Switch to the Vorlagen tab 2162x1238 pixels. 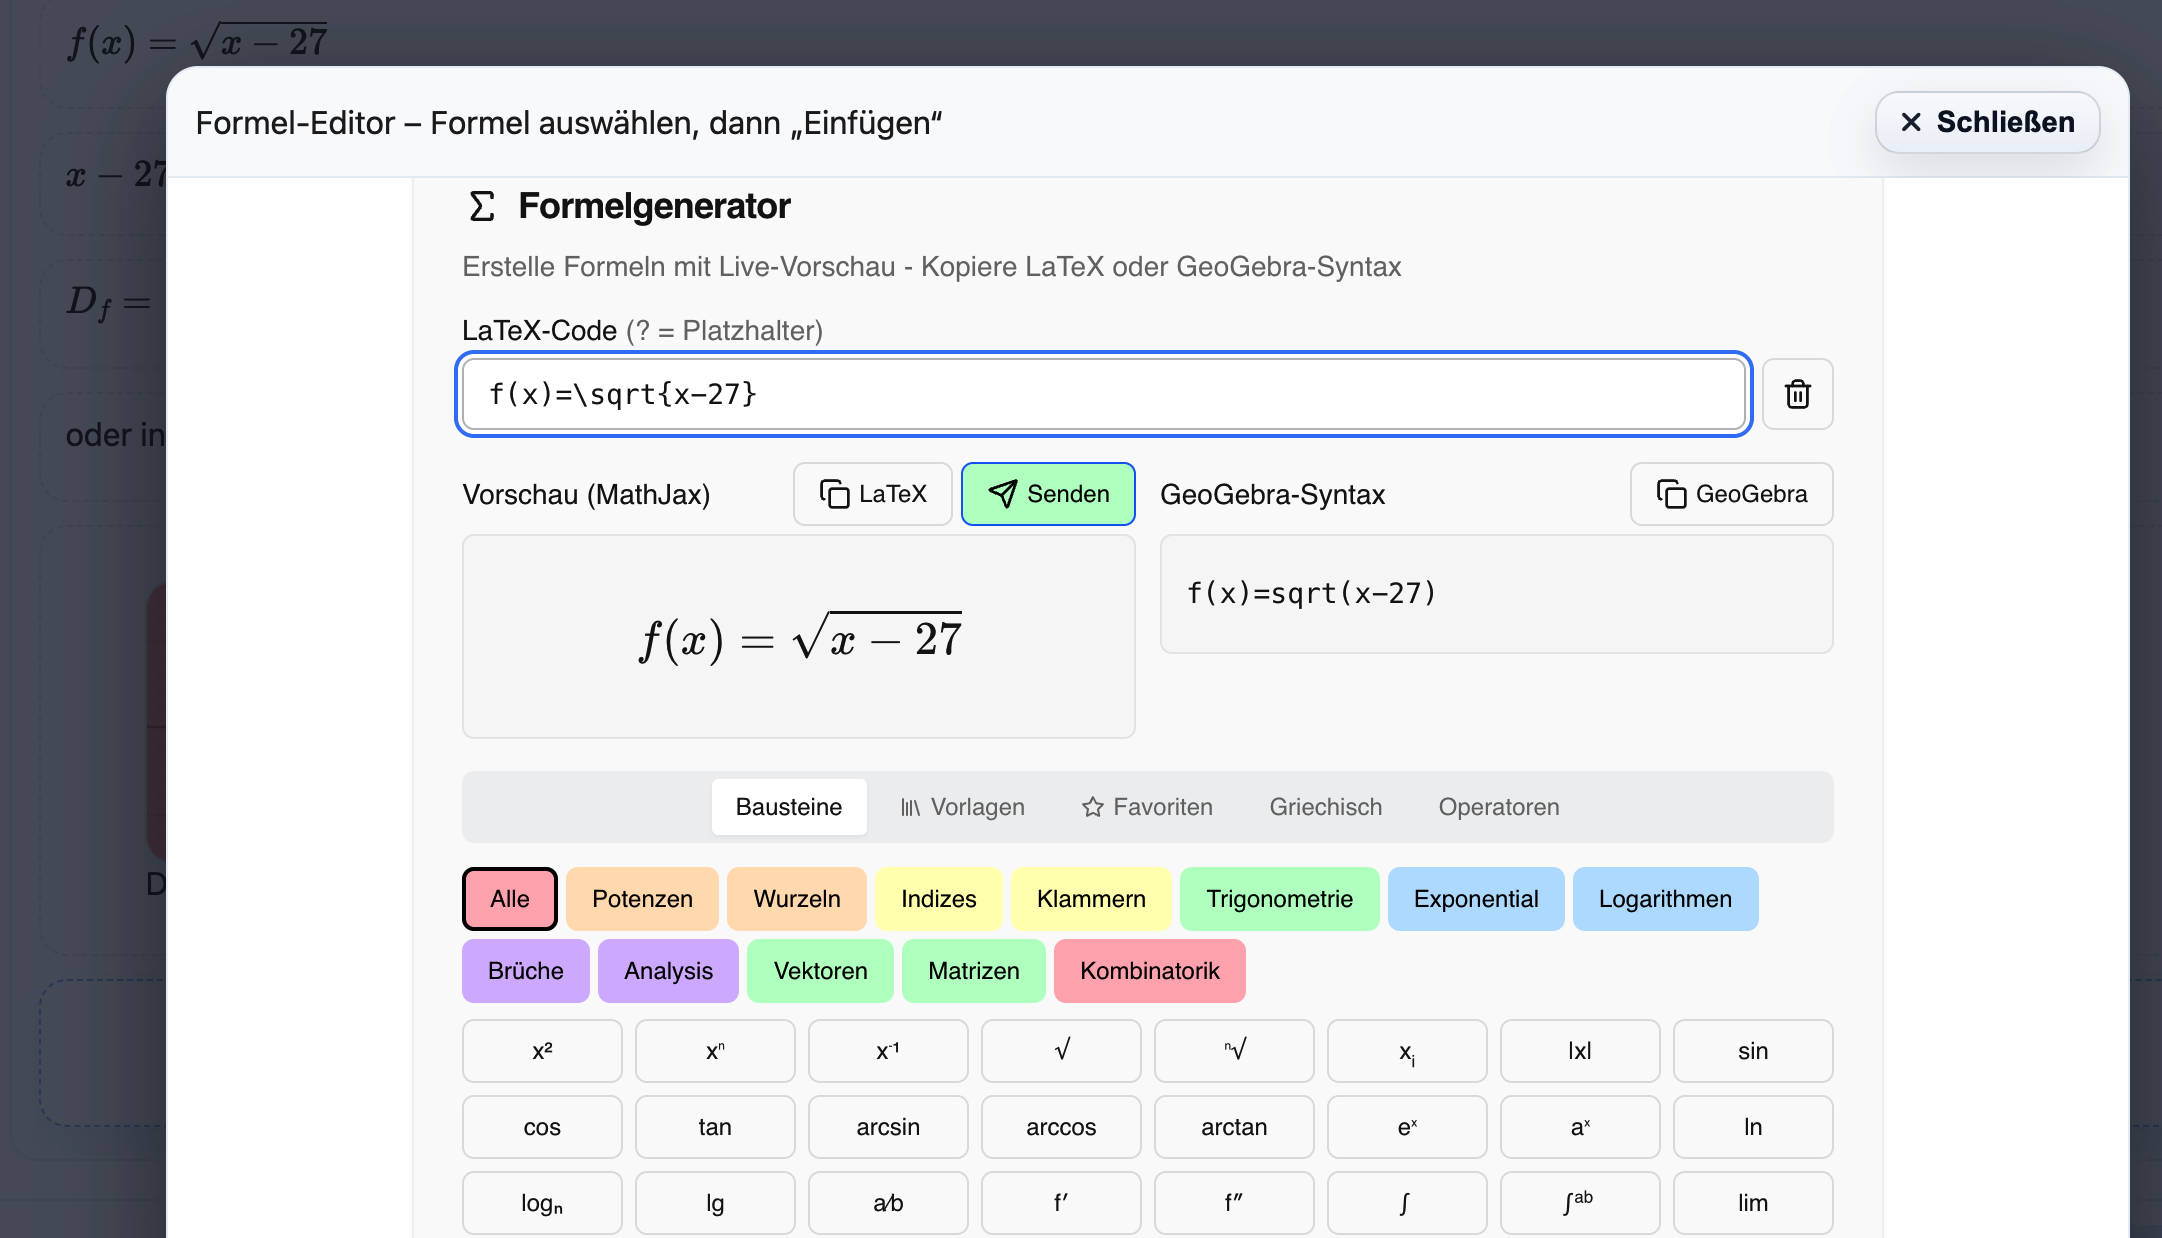(x=962, y=807)
